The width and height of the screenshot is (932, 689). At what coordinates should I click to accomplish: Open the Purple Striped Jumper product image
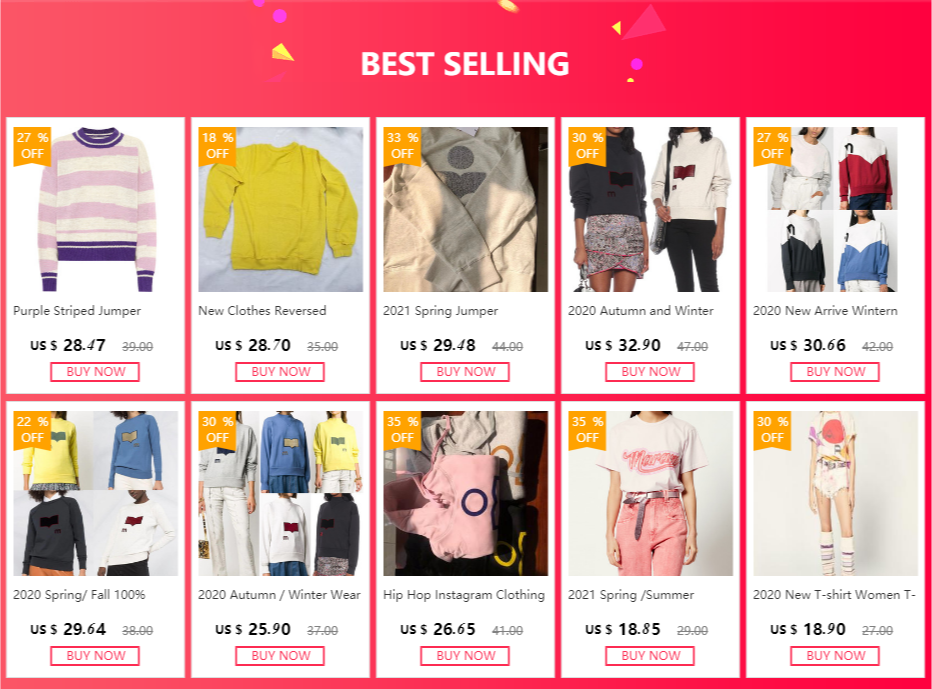96,209
